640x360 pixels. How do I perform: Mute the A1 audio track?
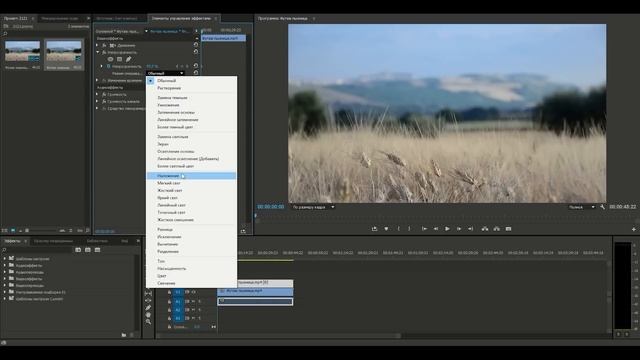[x=193, y=302]
